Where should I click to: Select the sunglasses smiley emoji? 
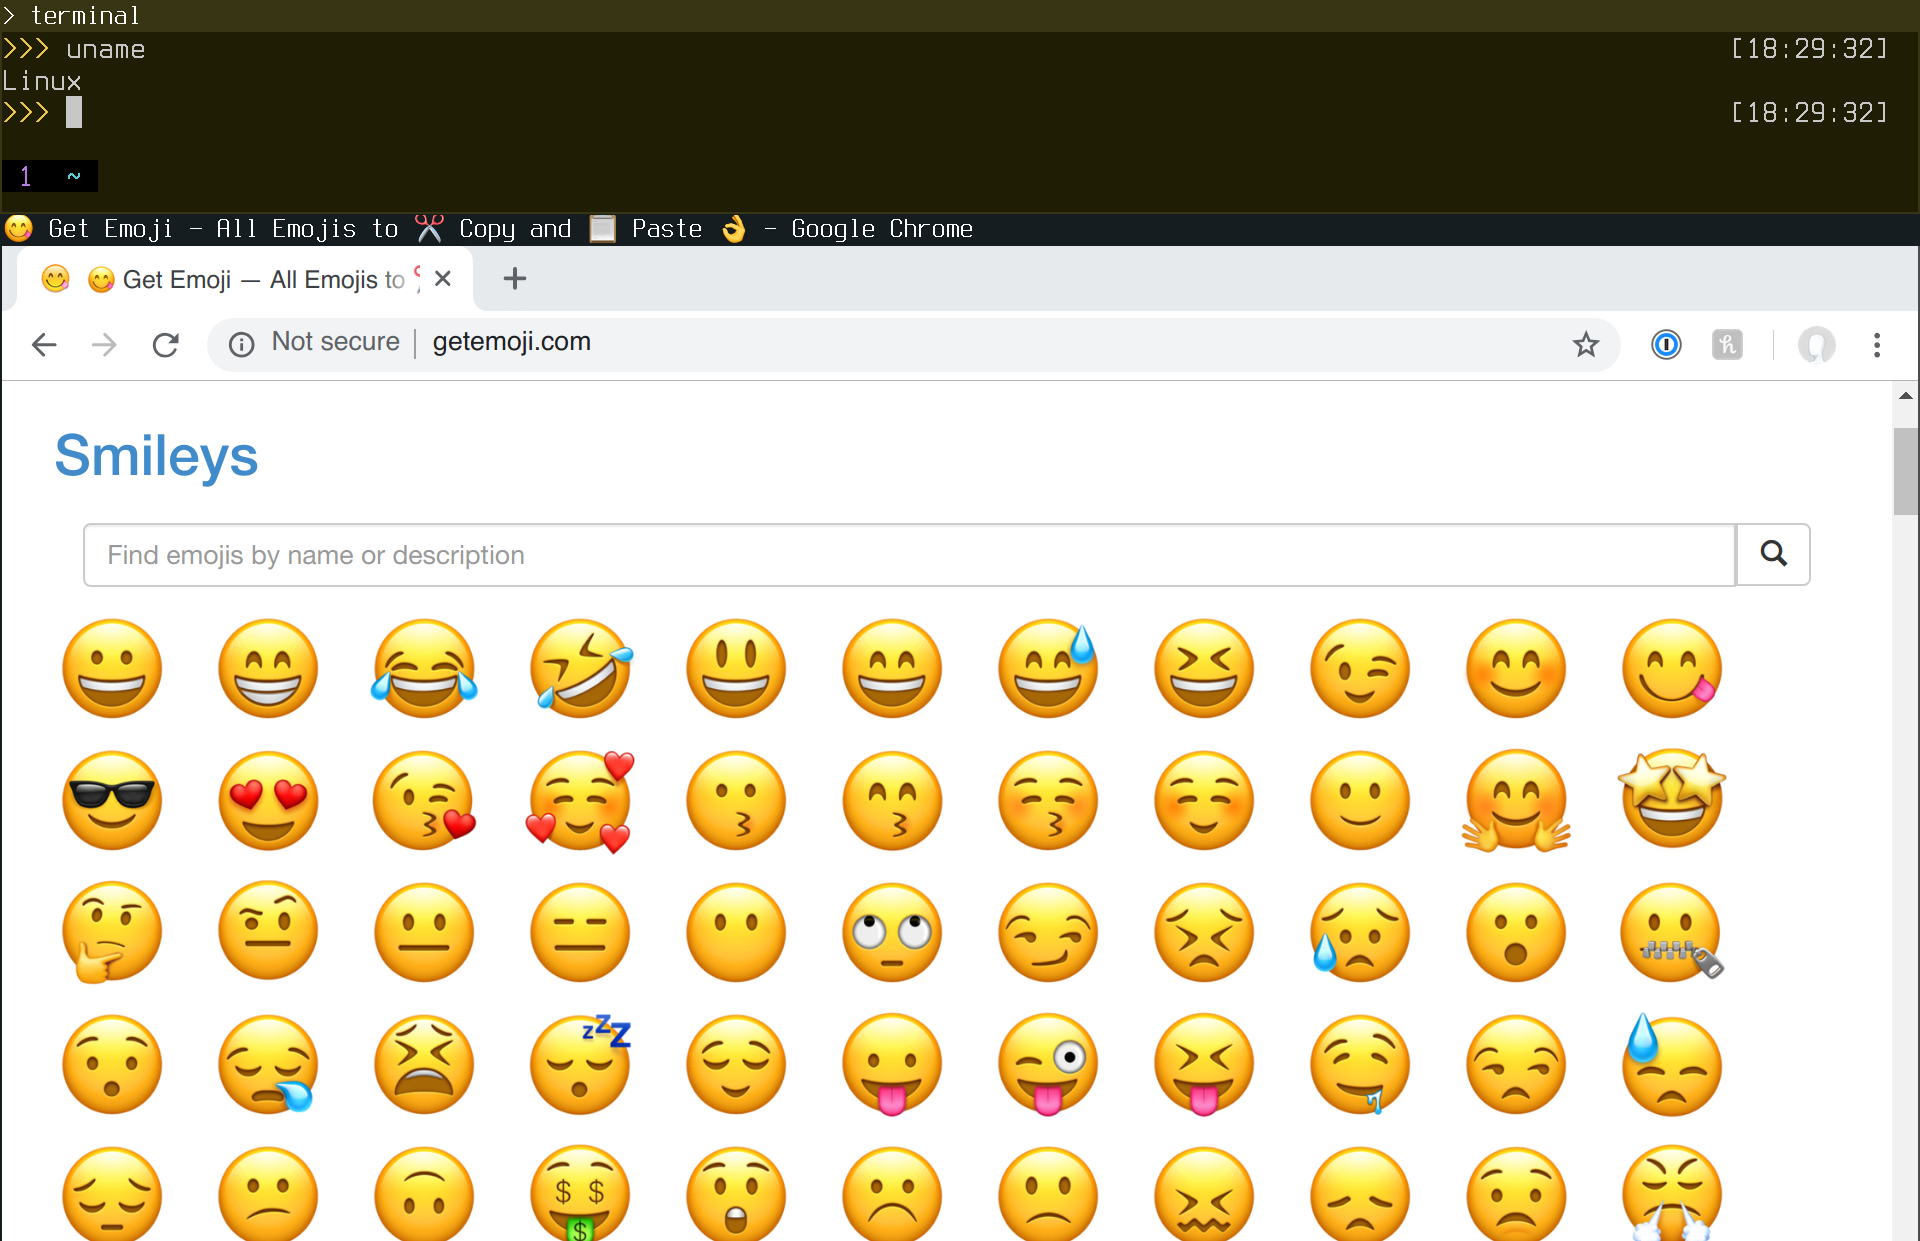point(112,800)
